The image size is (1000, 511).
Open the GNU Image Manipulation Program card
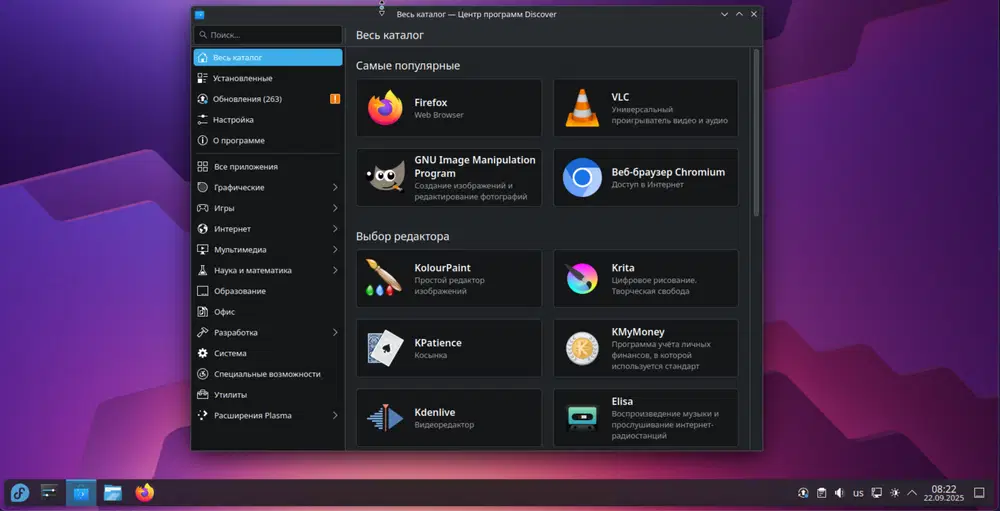point(449,177)
